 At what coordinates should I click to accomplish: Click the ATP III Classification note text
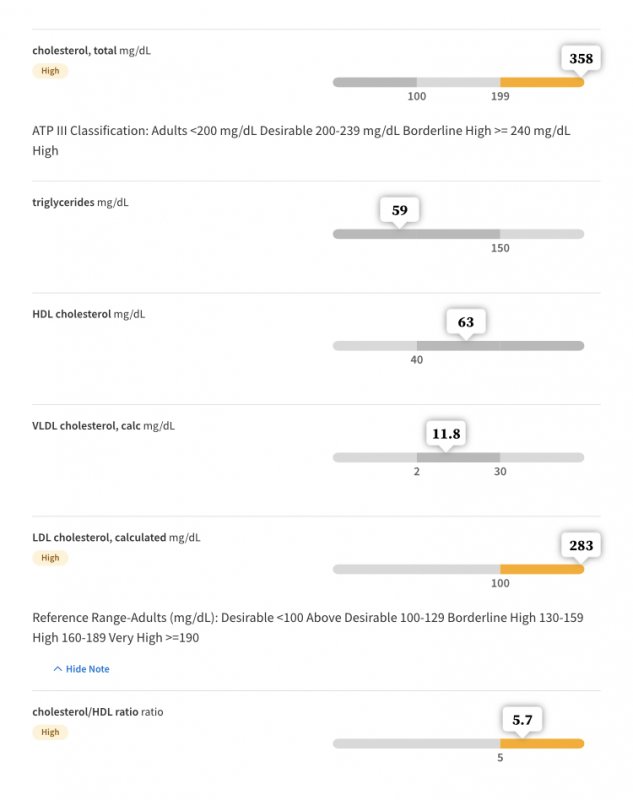click(301, 140)
